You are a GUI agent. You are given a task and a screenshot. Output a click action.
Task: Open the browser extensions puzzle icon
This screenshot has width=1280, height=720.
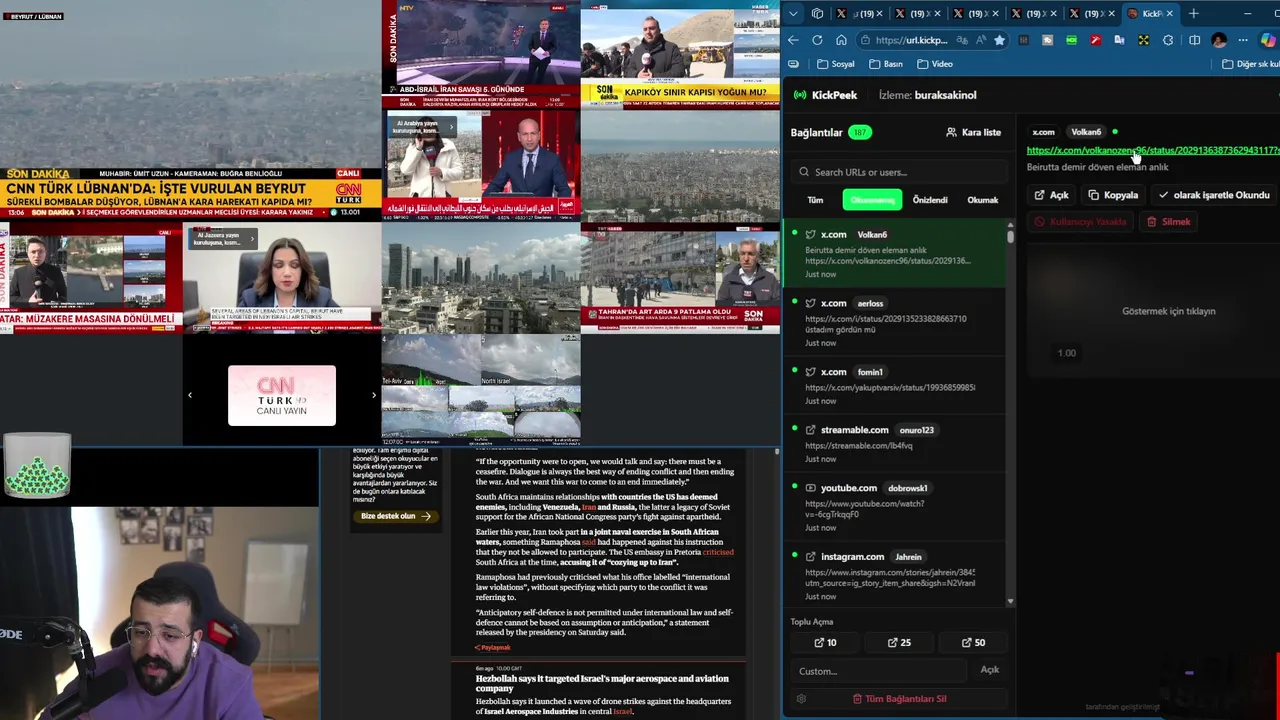point(1167,40)
